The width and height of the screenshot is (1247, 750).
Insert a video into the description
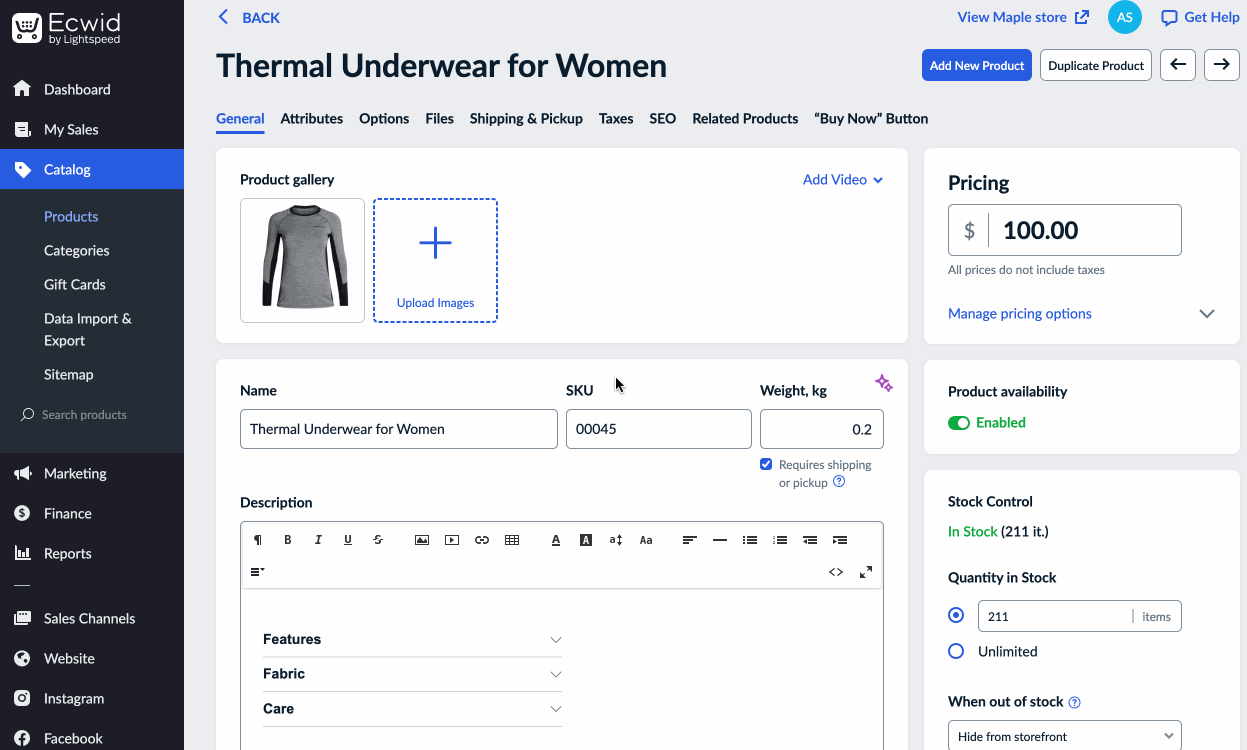tap(452, 540)
